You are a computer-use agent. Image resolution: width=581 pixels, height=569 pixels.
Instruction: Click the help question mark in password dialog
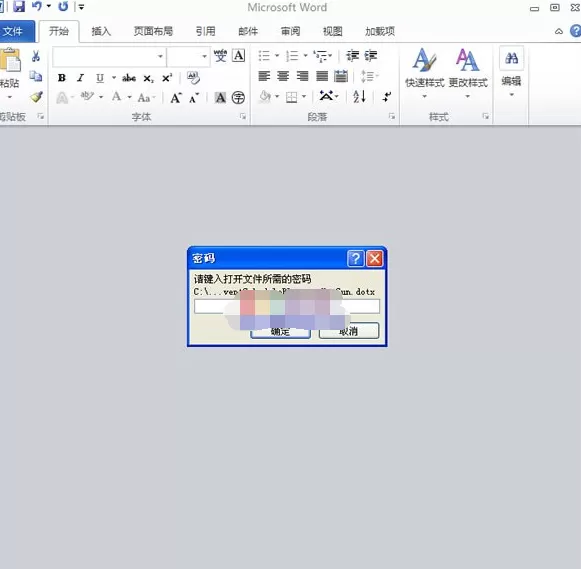[356, 258]
